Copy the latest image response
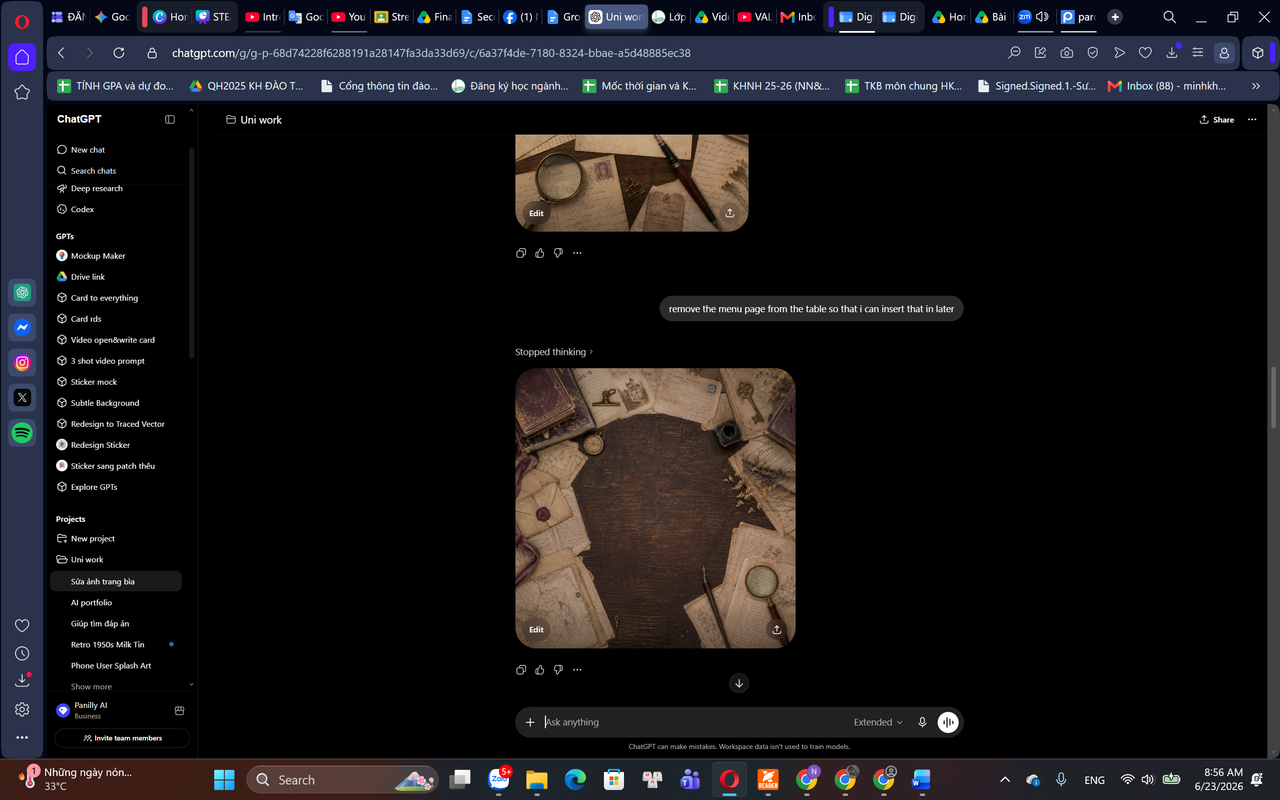Image resolution: width=1280 pixels, height=800 pixels. point(521,670)
